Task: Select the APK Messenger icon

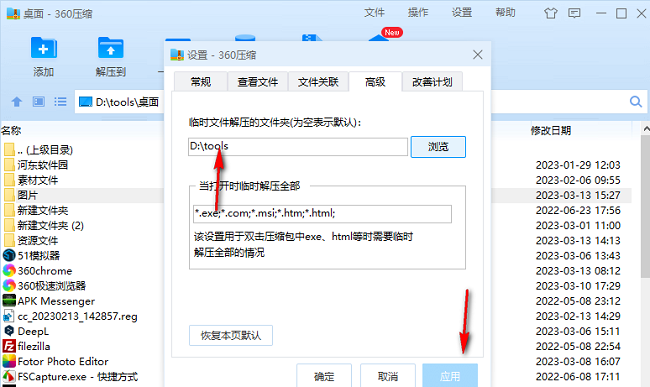Action: [x=9, y=301]
